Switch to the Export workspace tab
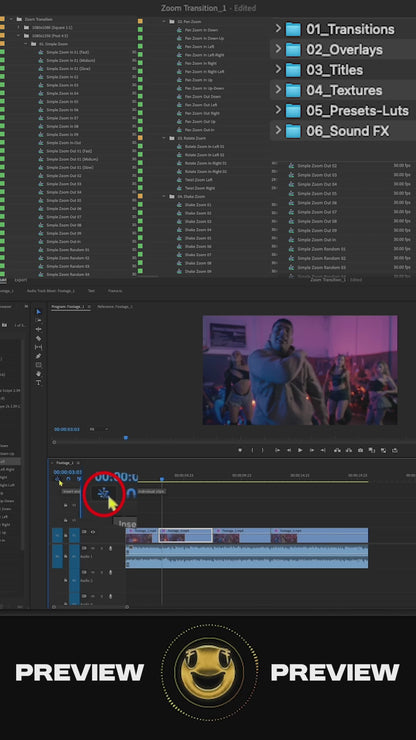 pos(21,280)
